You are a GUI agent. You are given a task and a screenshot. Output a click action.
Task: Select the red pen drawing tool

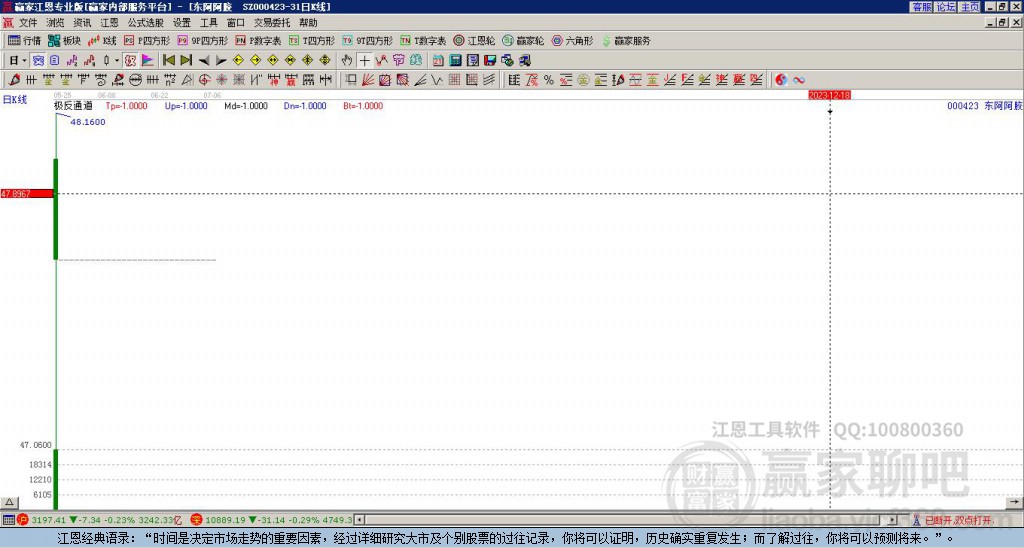point(14,80)
